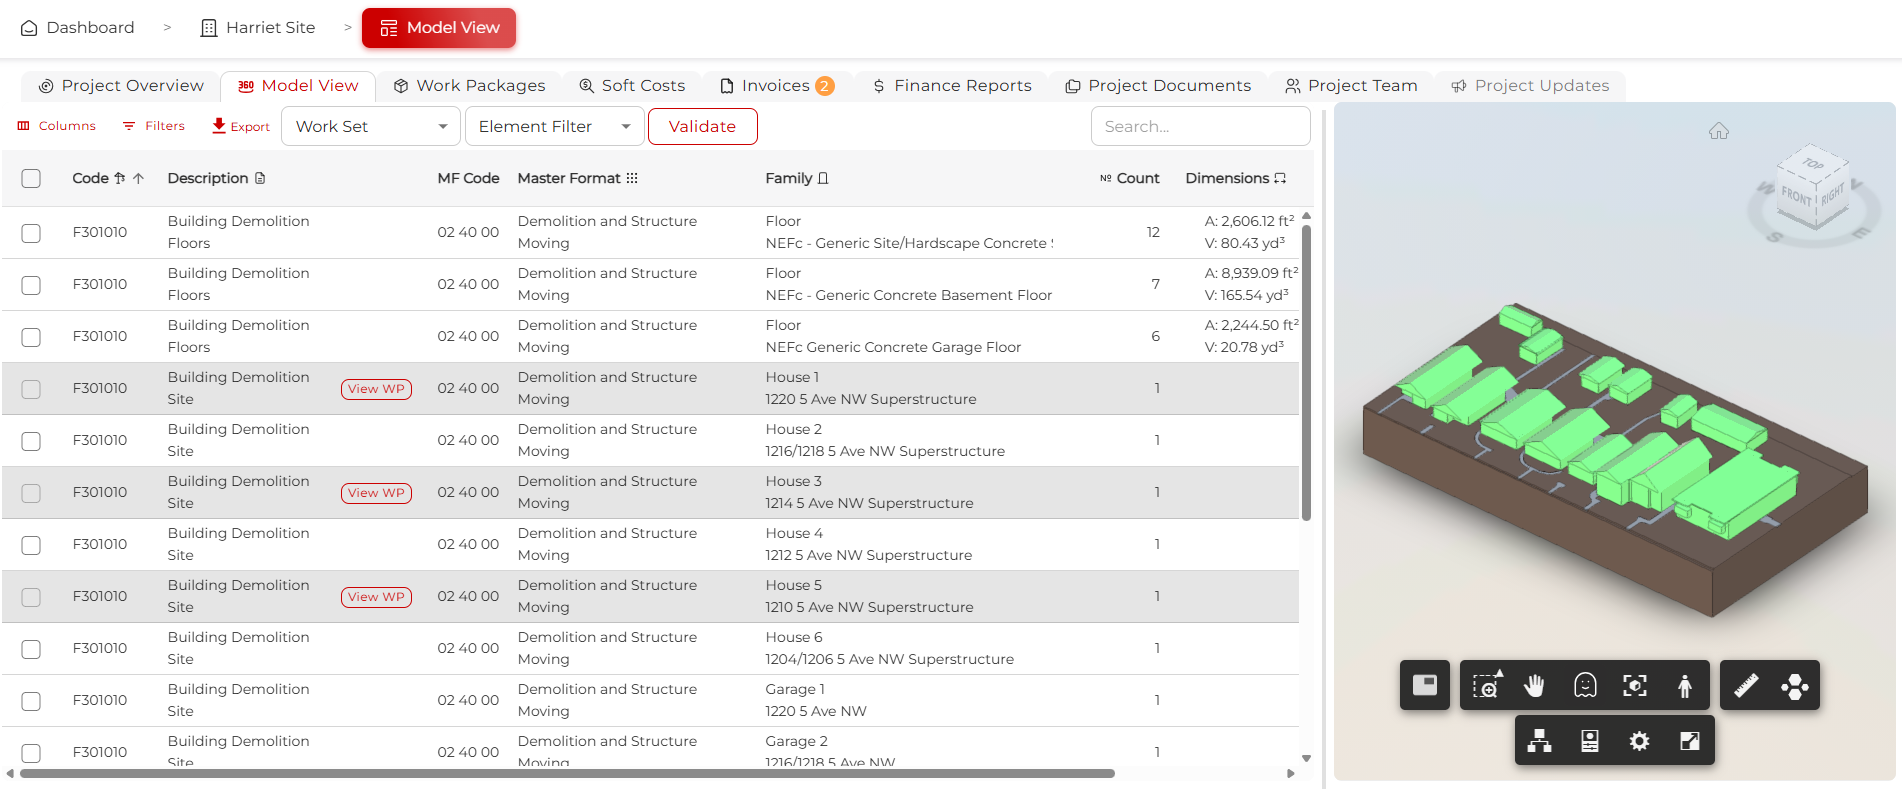Toggle the select-all checkbox in the header
Screen dimensions: 1902x790
click(31, 178)
